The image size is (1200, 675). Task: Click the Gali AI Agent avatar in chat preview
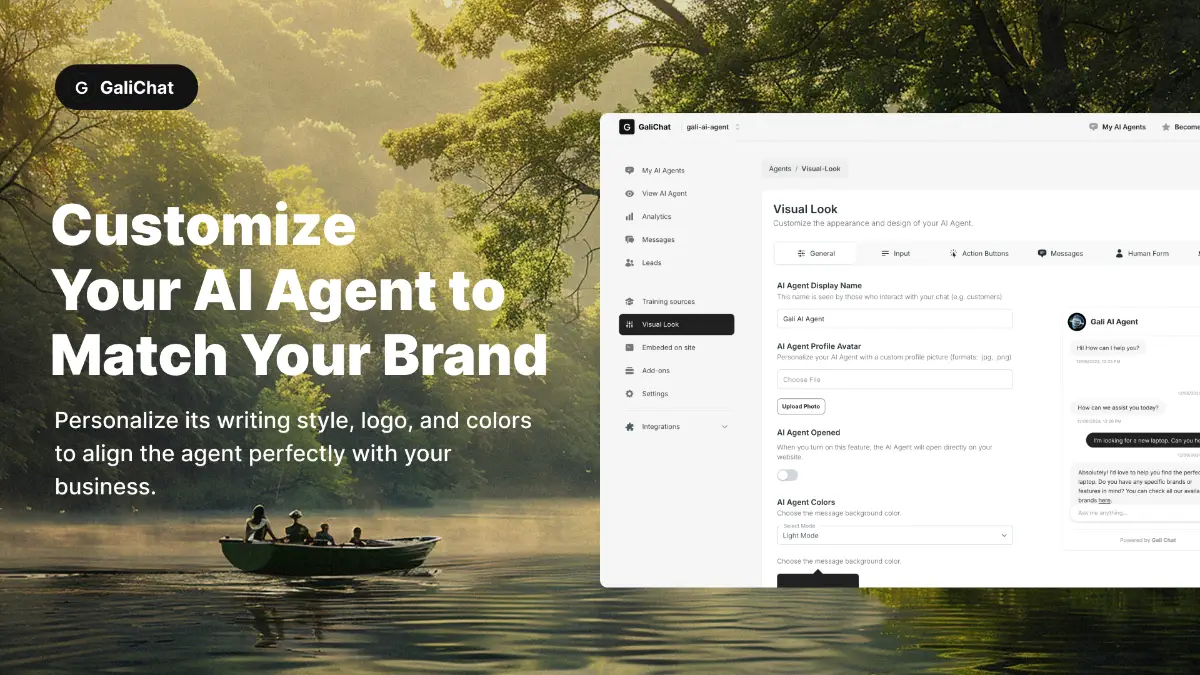click(1076, 321)
